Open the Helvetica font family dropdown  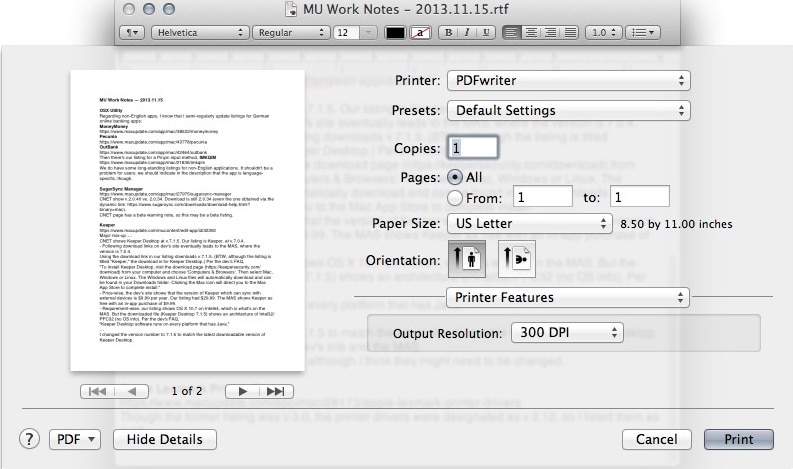coord(200,32)
